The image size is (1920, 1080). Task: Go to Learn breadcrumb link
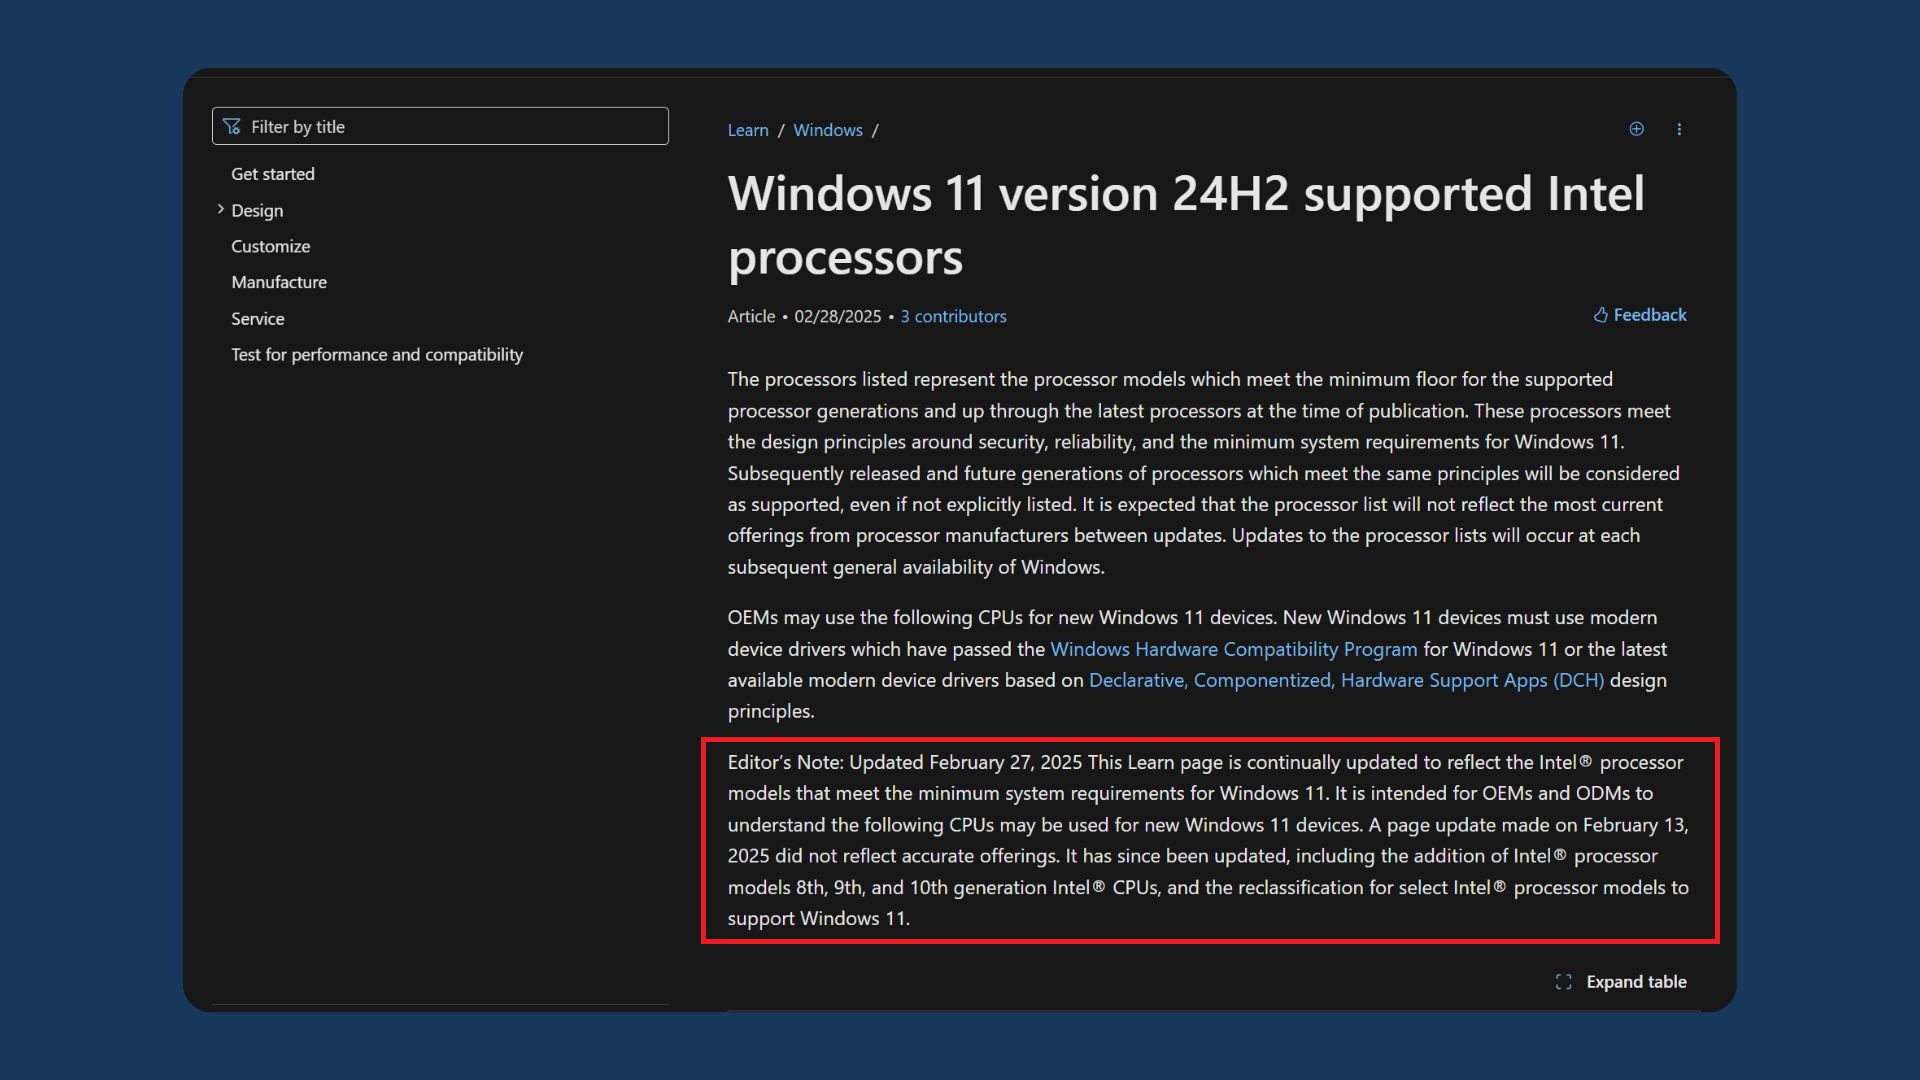coord(748,130)
